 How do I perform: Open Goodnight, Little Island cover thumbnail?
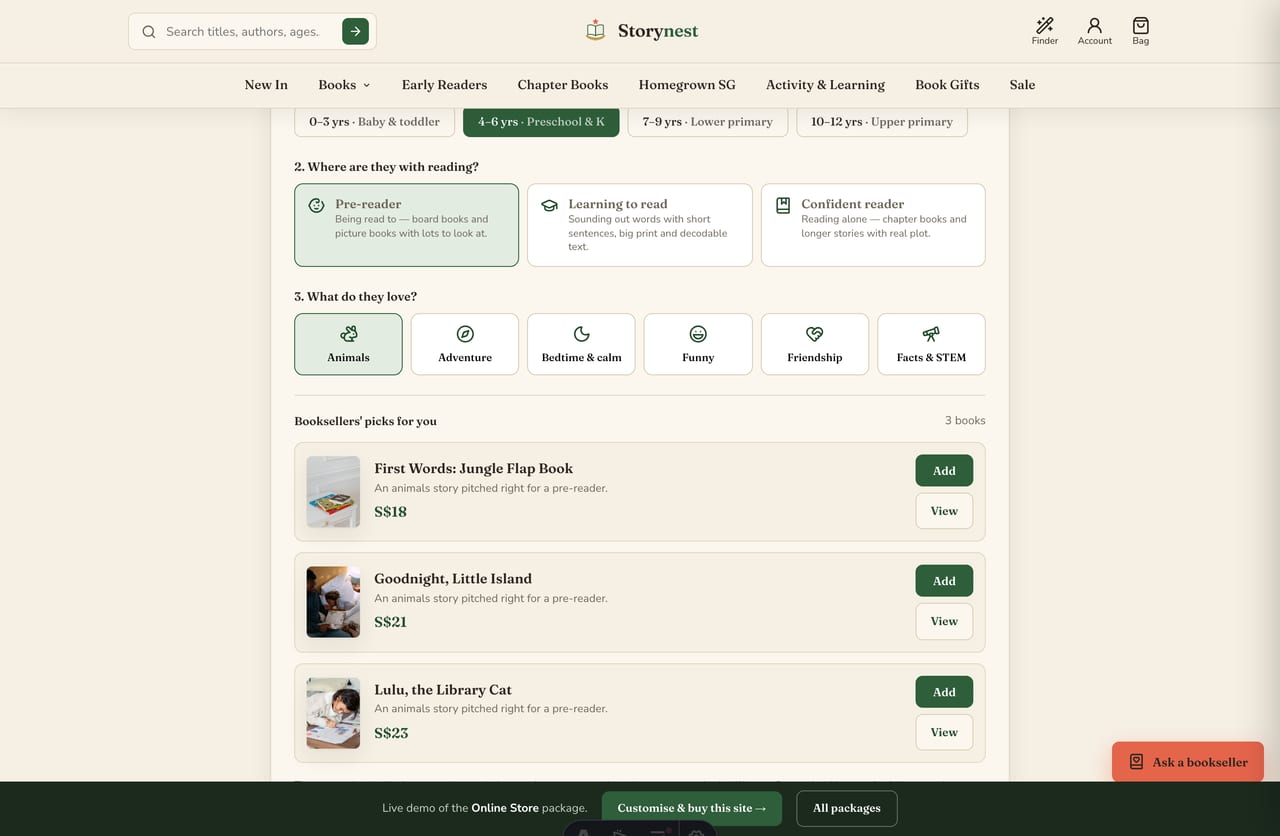333,602
